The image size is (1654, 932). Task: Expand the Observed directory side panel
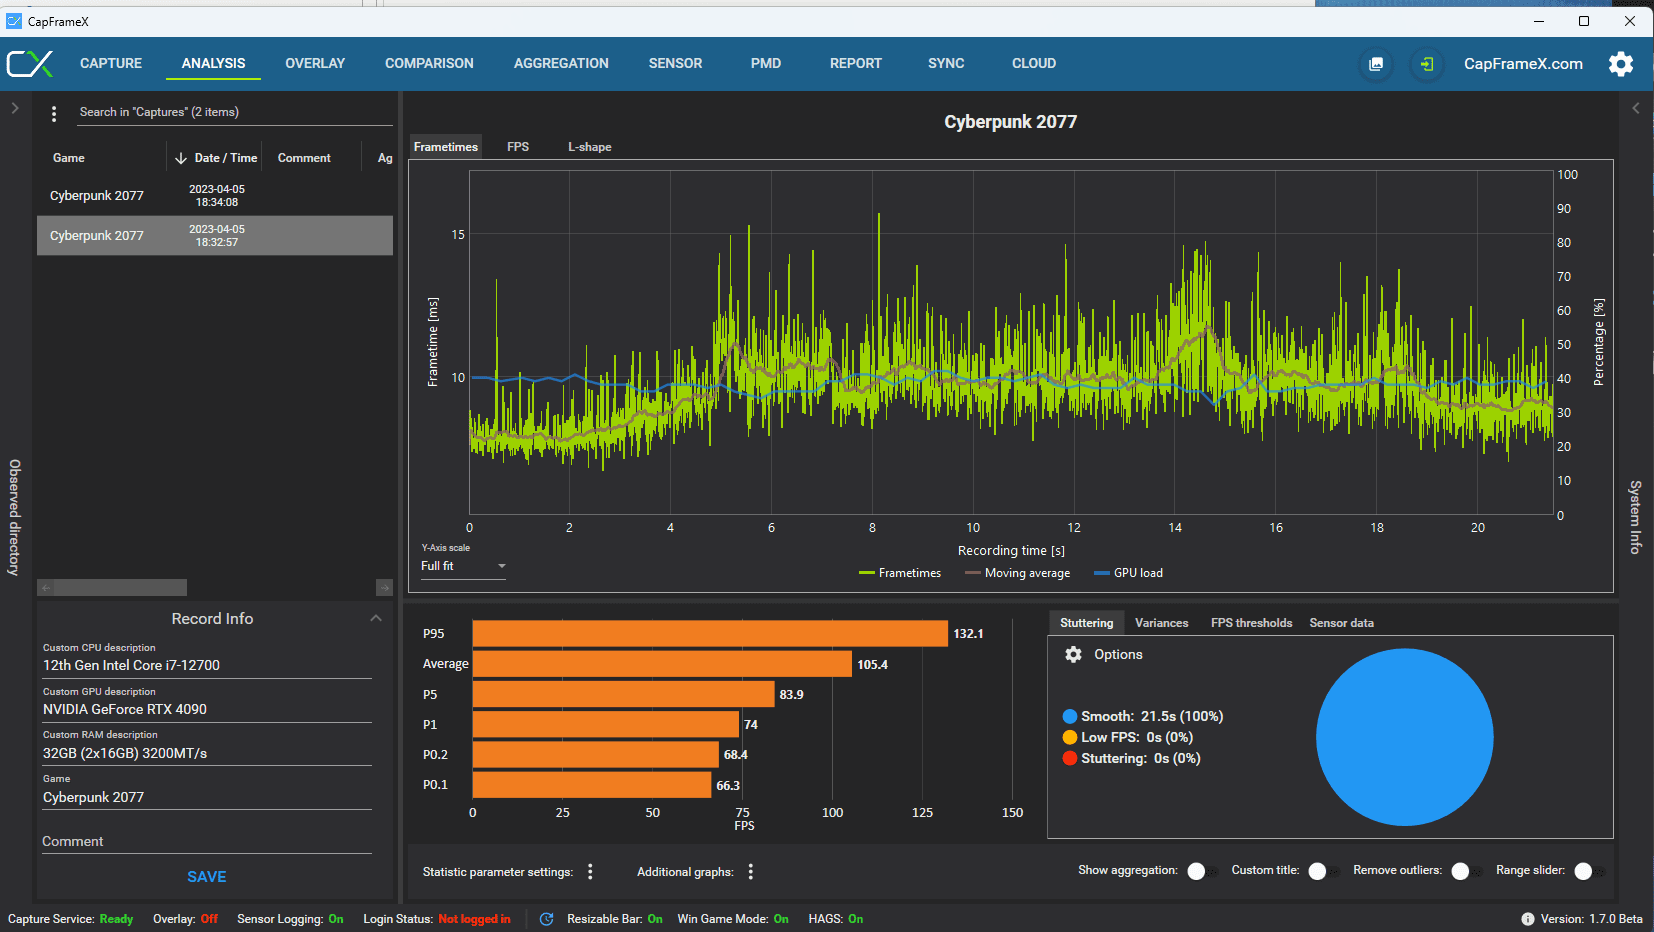tap(15, 108)
